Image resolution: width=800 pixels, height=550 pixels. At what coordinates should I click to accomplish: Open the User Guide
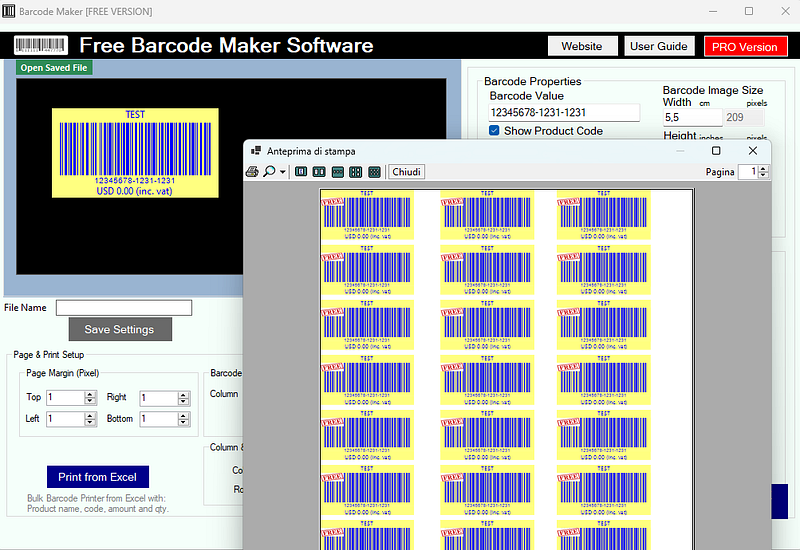[659, 46]
